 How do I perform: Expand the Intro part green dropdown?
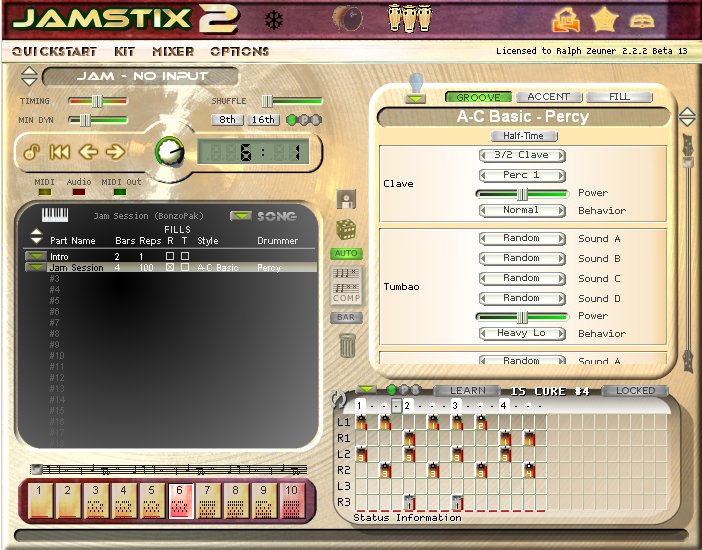[35, 257]
